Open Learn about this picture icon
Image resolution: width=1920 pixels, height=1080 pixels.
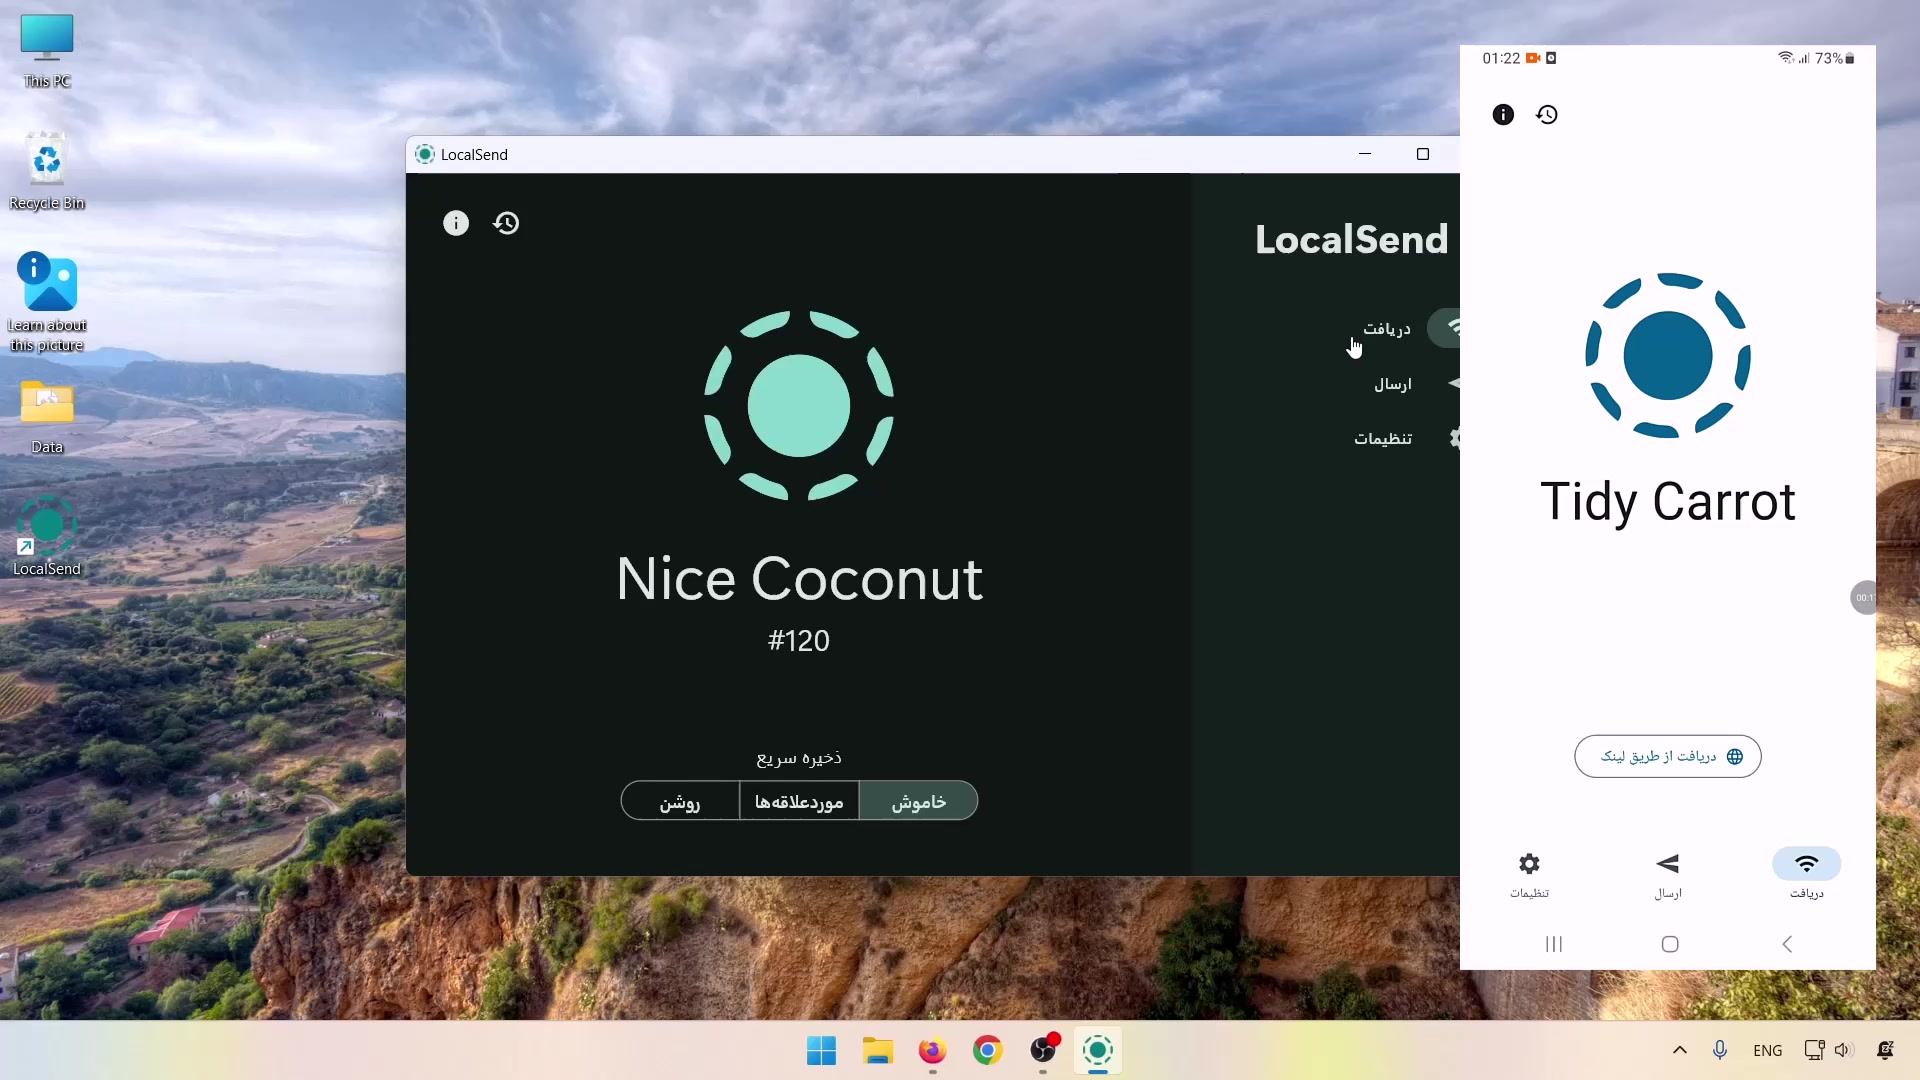47,302
